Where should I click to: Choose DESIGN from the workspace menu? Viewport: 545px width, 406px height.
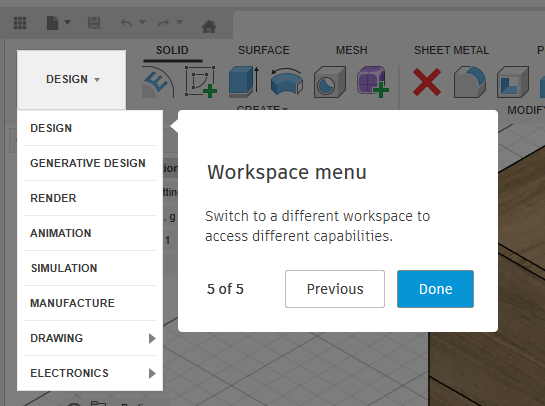tap(90, 128)
